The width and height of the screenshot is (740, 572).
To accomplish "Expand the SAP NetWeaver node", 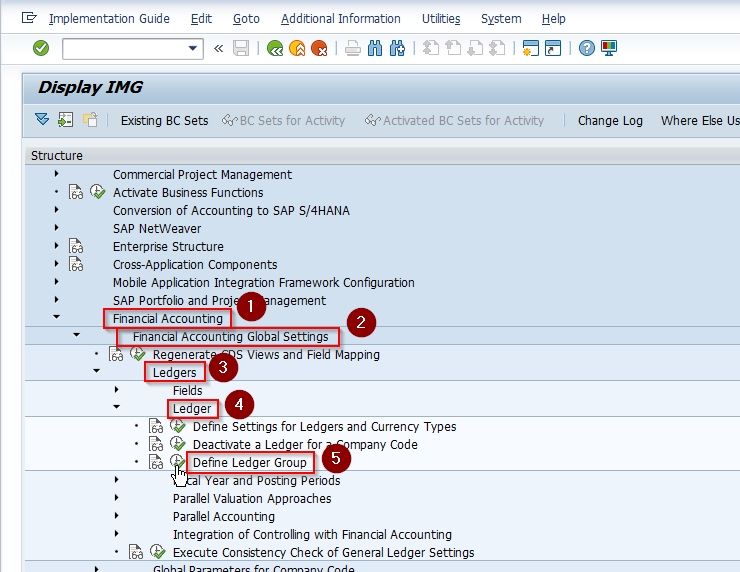I will [57, 227].
